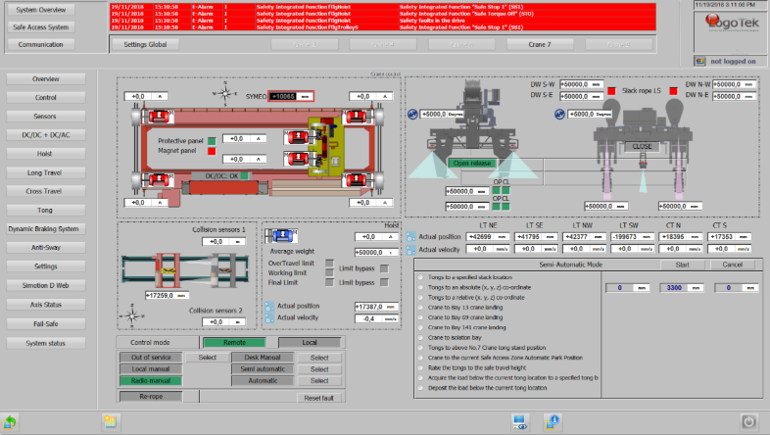Select Crane to isolation bay option

coord(419,337)
